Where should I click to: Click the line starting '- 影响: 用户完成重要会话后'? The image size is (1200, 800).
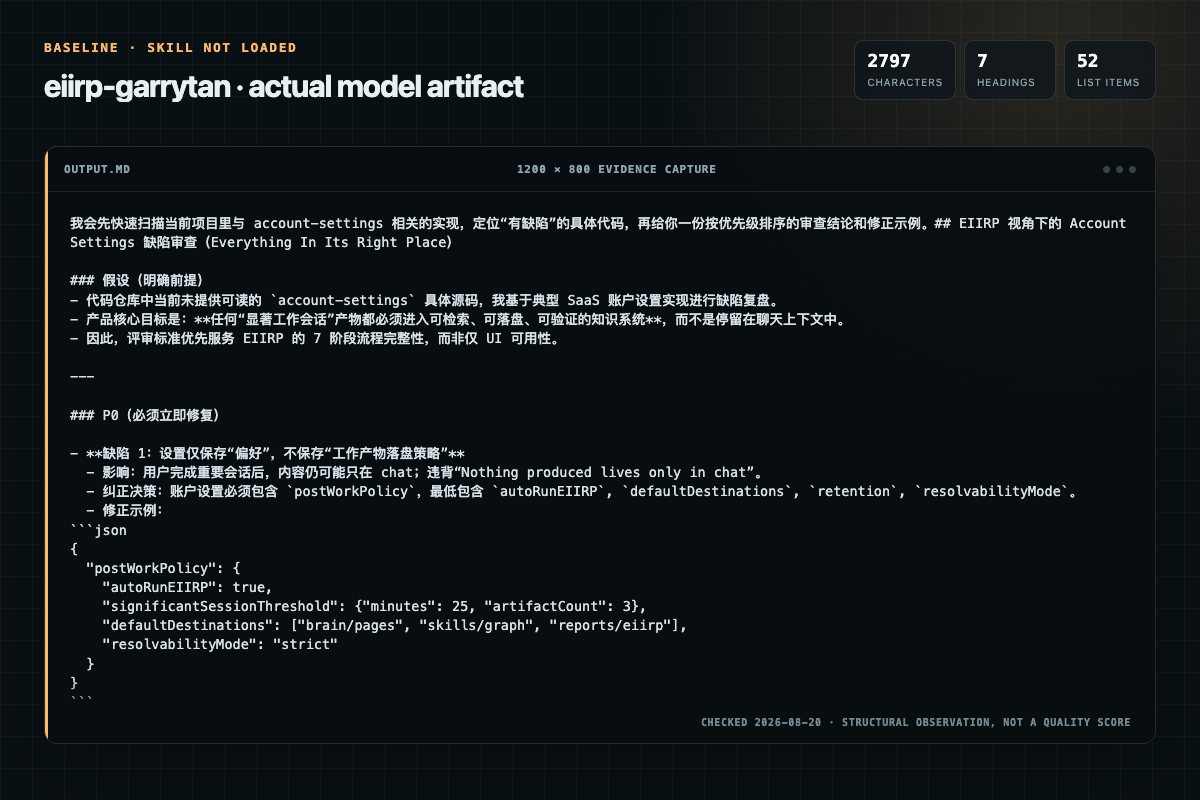[427, 473]
